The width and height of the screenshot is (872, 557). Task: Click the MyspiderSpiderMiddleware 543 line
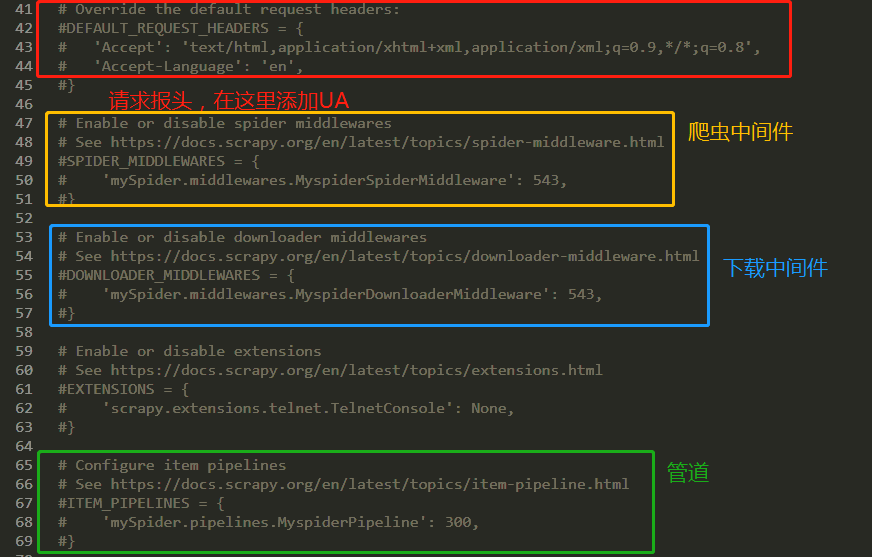pos(312,180)
